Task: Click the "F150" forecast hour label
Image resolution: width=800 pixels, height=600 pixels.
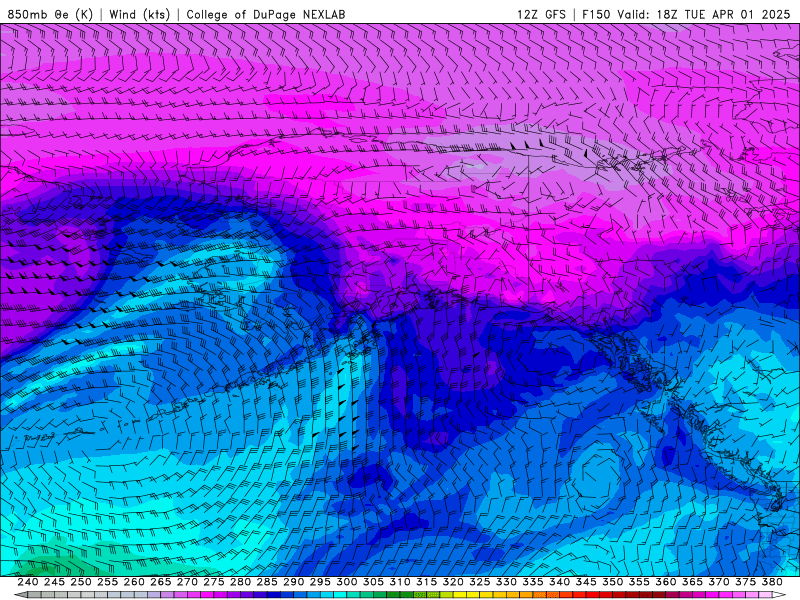Action: pos(596,14)
